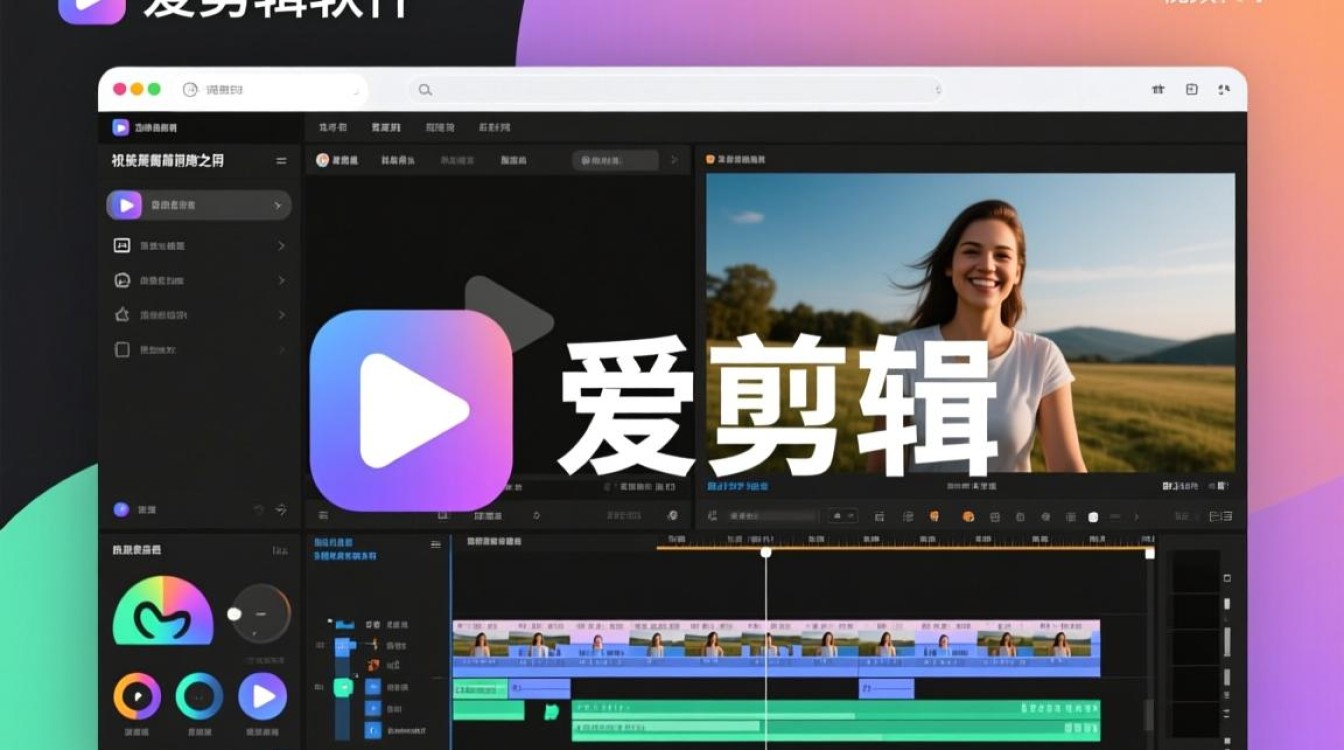Click the teal ring button in the color panel

[200, 696]
